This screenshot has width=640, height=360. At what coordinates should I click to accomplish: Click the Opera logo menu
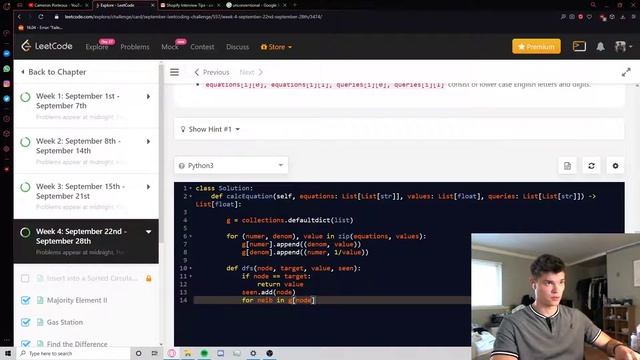(6, 5)
